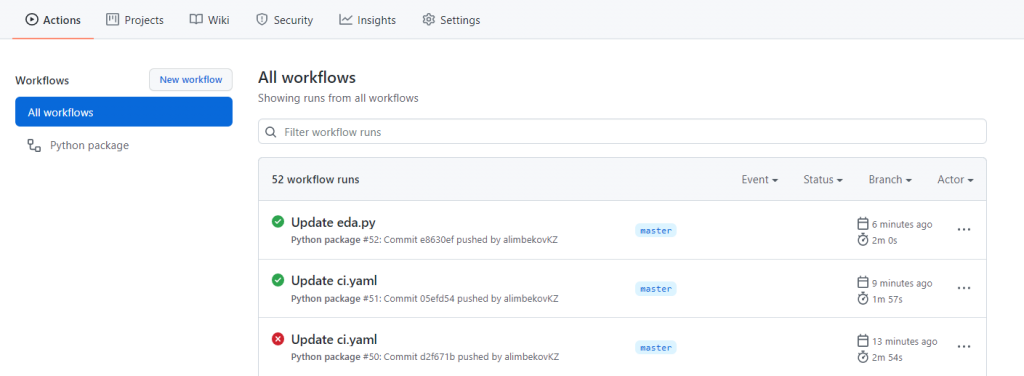Open the Wiki tab
Screen dimensions: 1024x376
coord(210,20)
